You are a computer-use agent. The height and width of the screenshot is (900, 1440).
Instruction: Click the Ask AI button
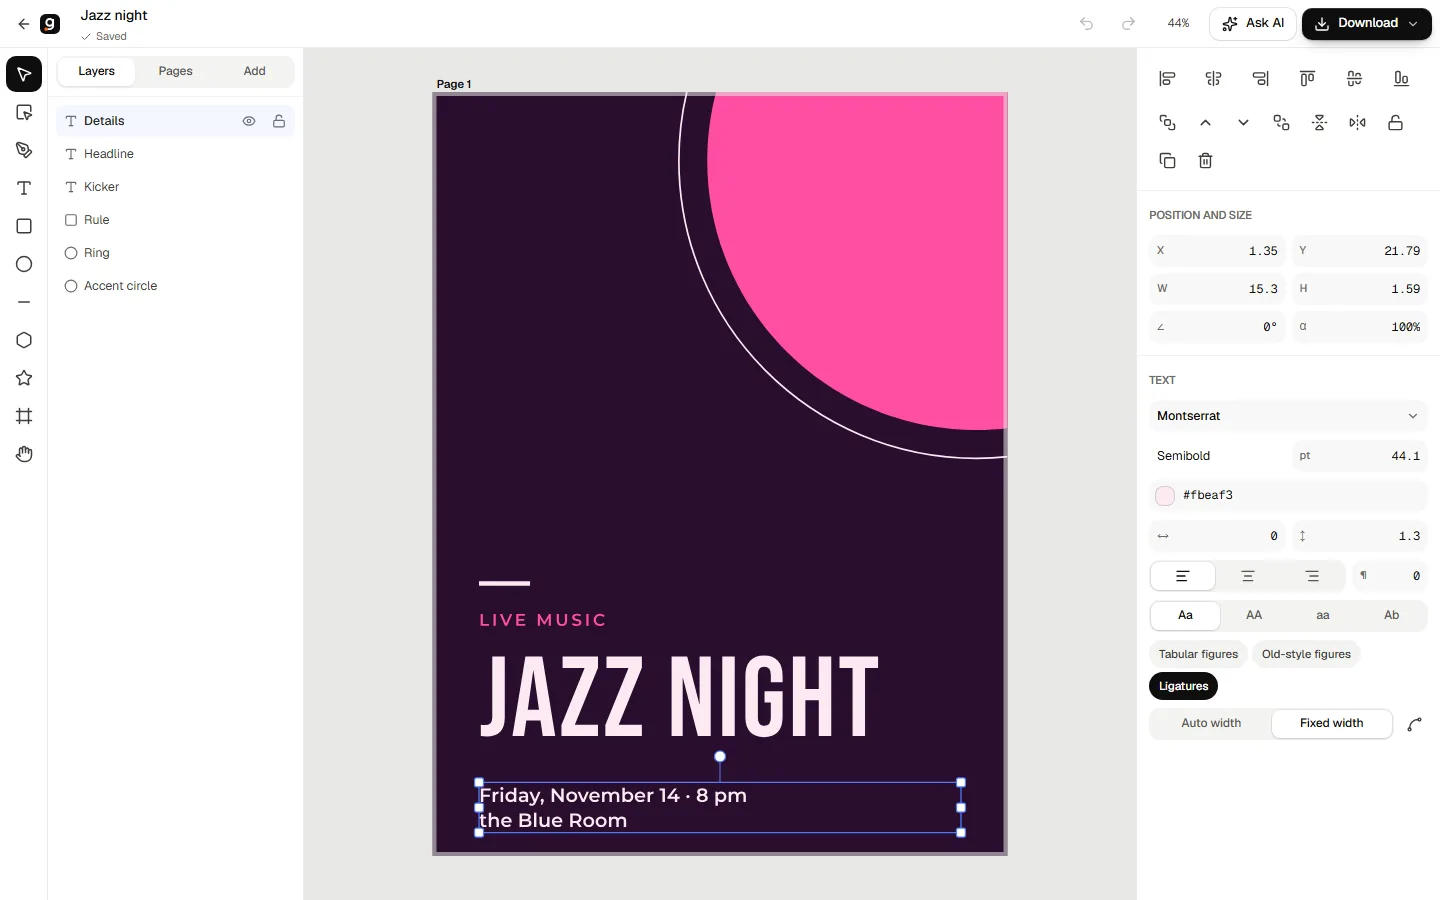(x=1253, y=24)
